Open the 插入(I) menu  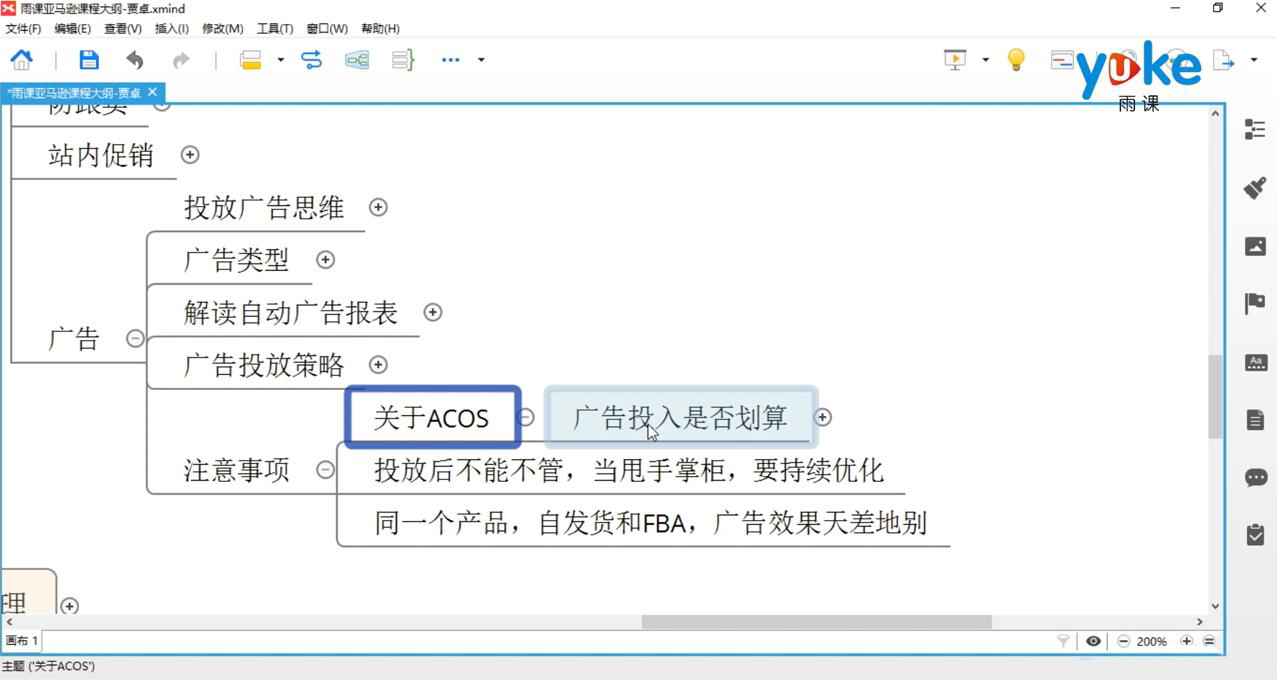(172, 29)
